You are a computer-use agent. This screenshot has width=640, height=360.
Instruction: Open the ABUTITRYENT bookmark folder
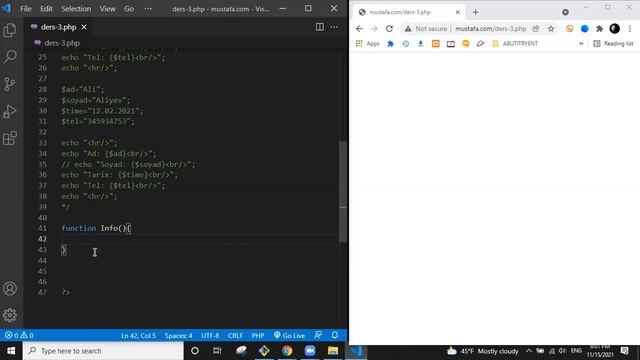(x=515, y=44)
